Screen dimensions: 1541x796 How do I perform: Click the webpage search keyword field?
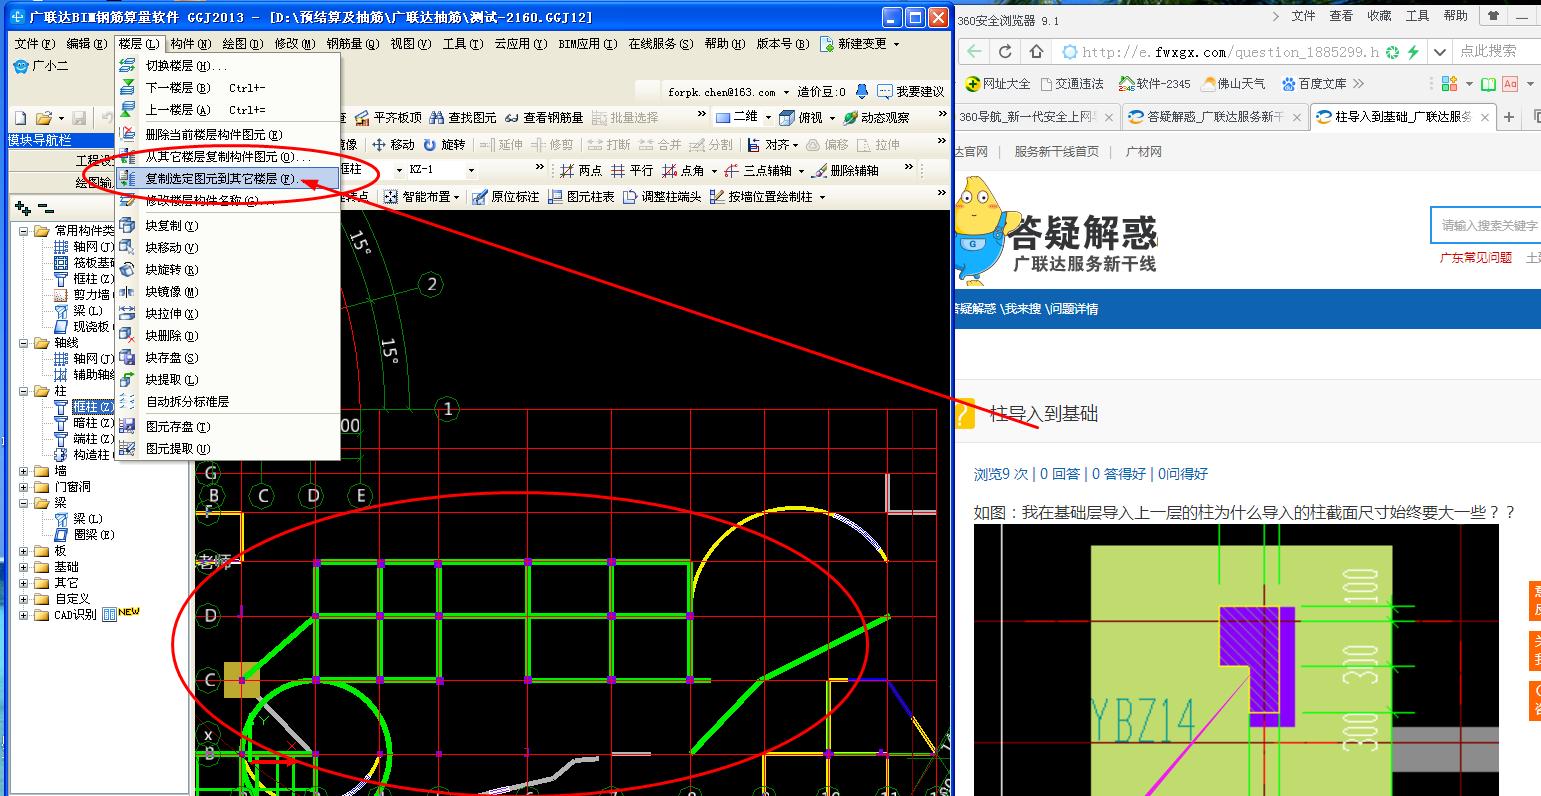tap(1486, 225)
